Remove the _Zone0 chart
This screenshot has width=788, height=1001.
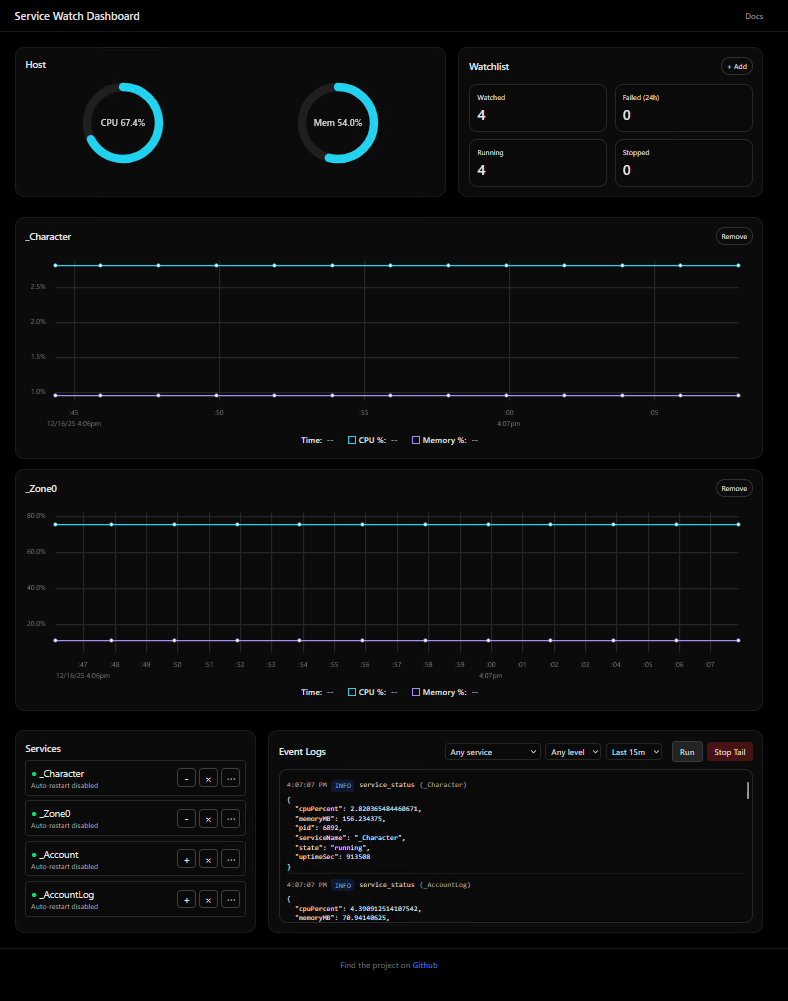(x=734, y=488)
